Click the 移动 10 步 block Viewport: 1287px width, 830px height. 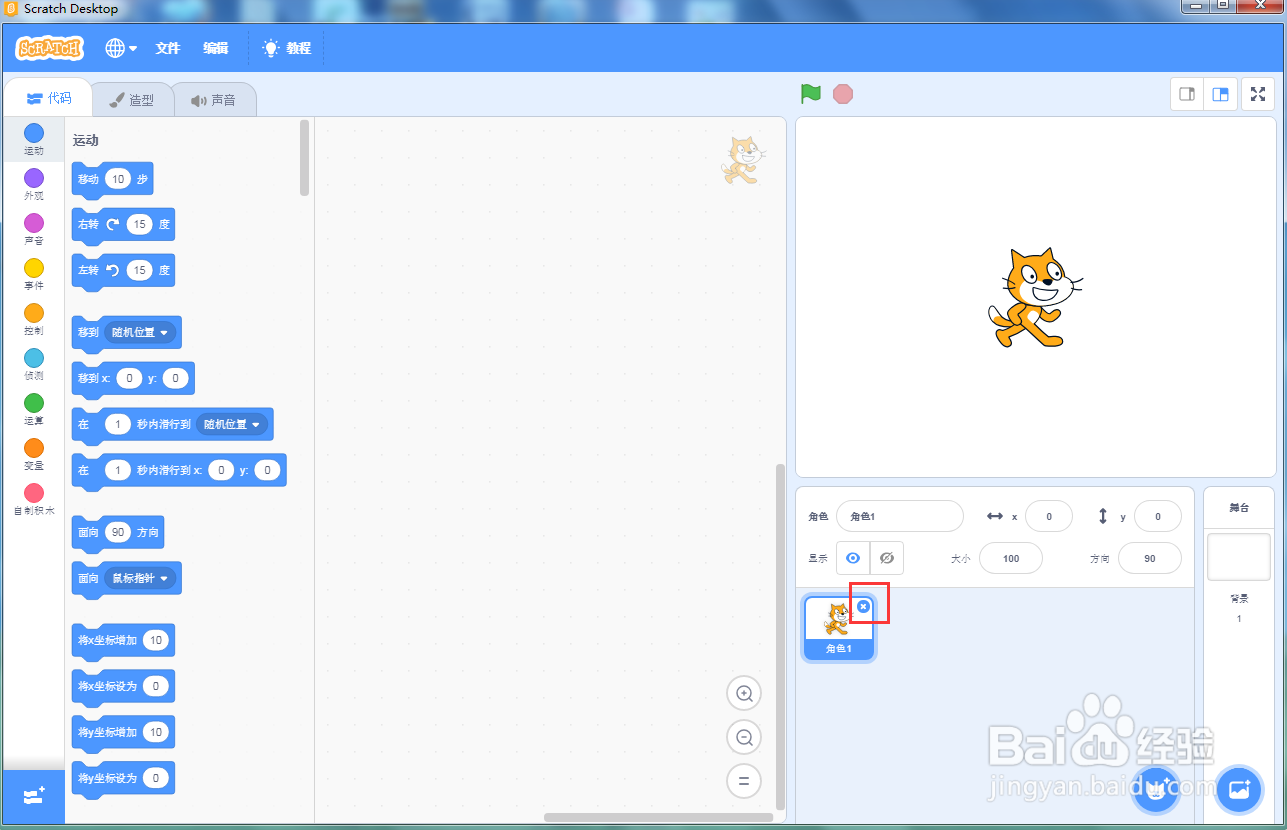[x=112, y=180]
